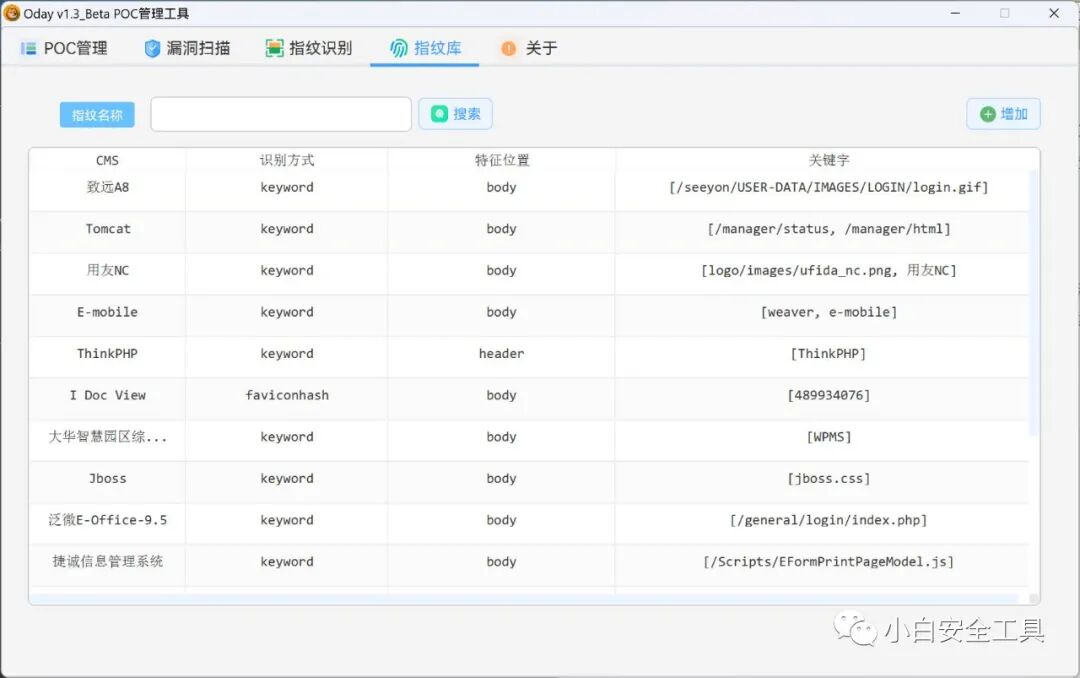
Task: Click the [jboss.css] keyword cell
Action: (x=829, y=478)
